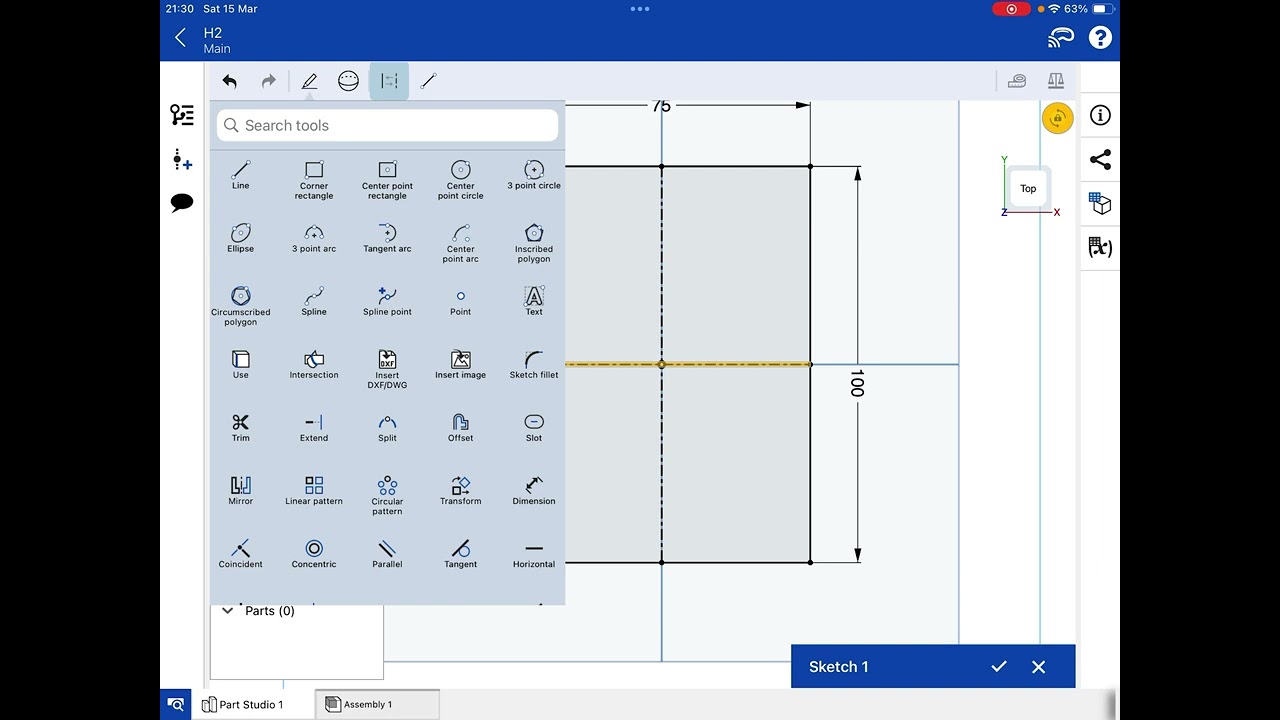
Task: Redo the last action
Action: 268,81
